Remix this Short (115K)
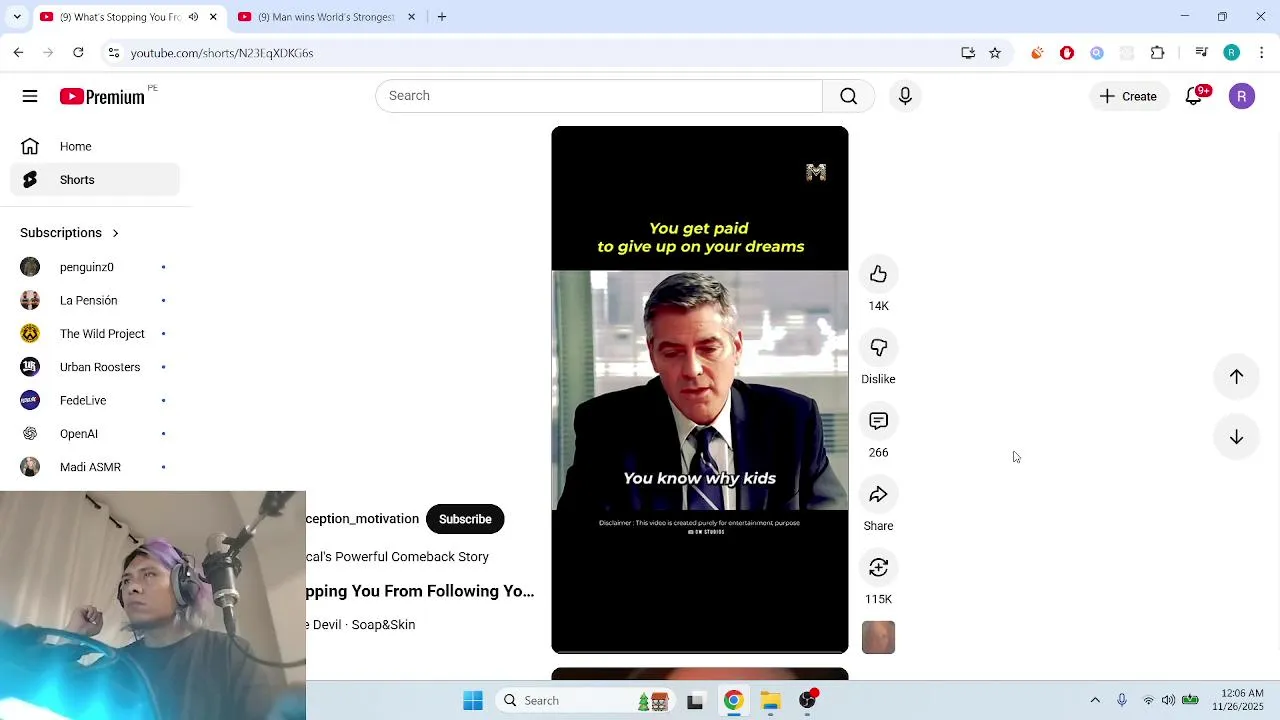 click(878, 567)
